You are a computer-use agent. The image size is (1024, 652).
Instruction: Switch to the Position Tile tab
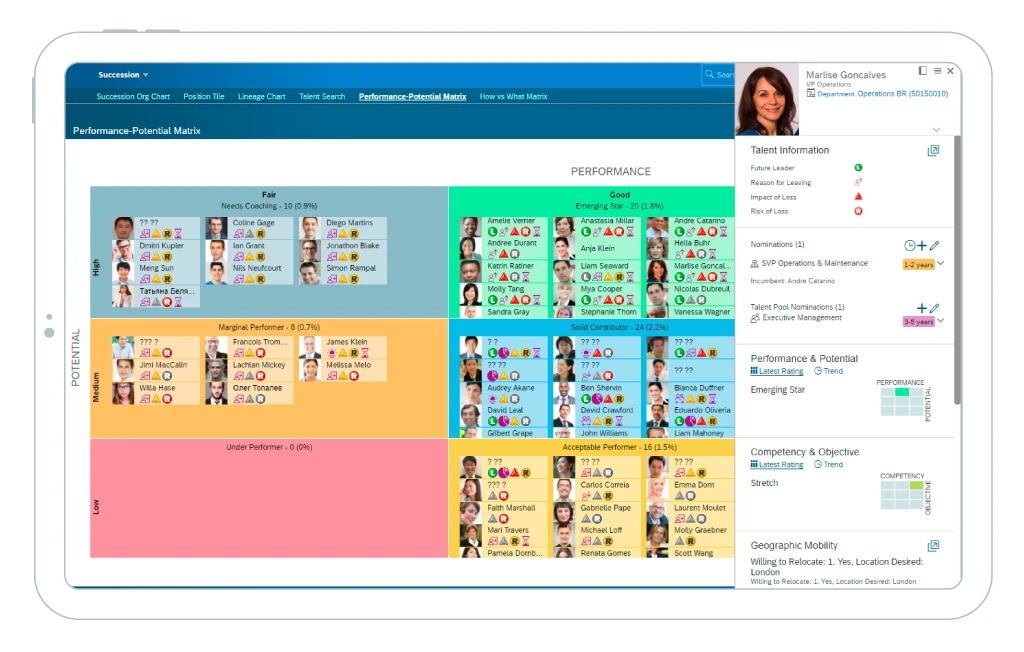point(204,97)
